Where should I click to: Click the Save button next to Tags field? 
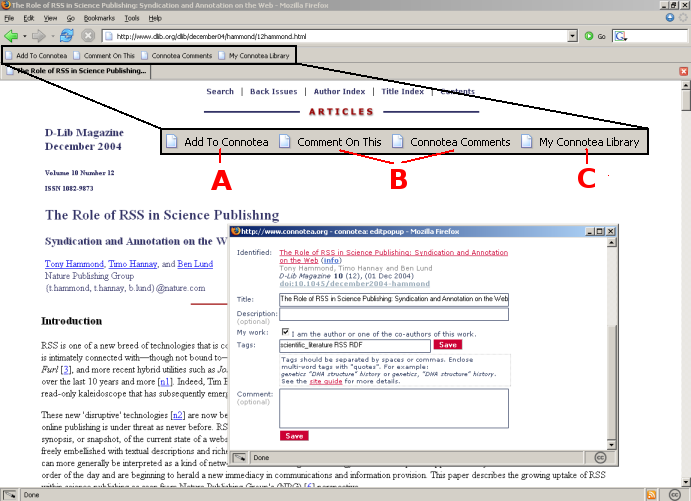(448, 345)
